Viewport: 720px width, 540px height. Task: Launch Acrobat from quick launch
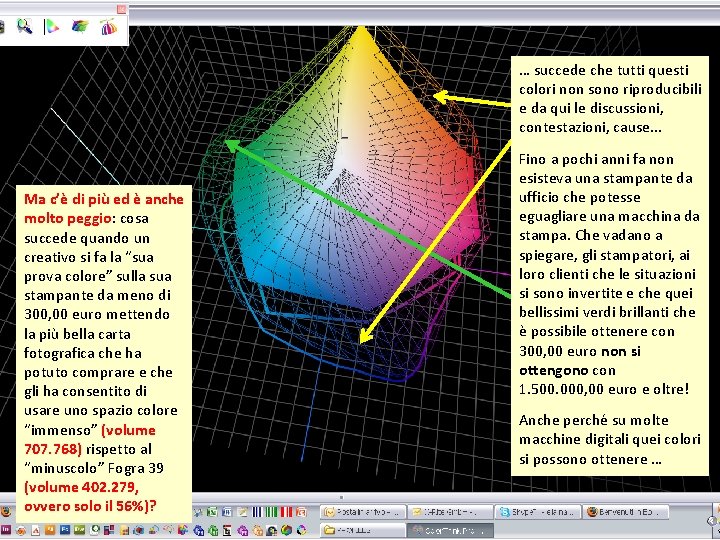pyautogui.click(x=35, y=530)
